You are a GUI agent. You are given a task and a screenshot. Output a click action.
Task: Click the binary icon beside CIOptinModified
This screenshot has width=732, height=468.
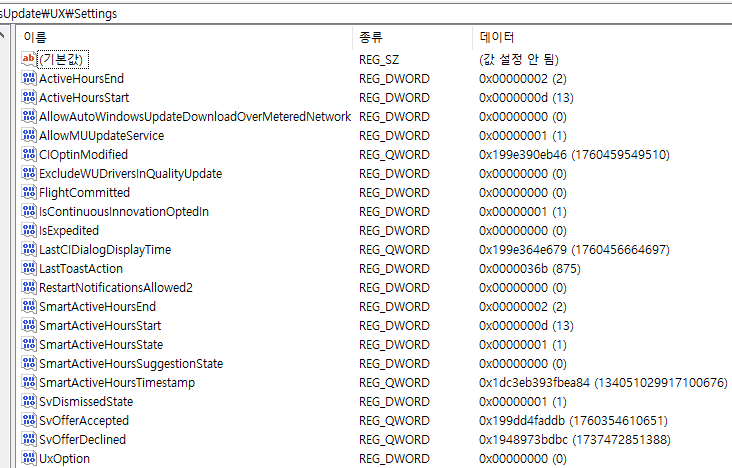(x=28, y=154)
